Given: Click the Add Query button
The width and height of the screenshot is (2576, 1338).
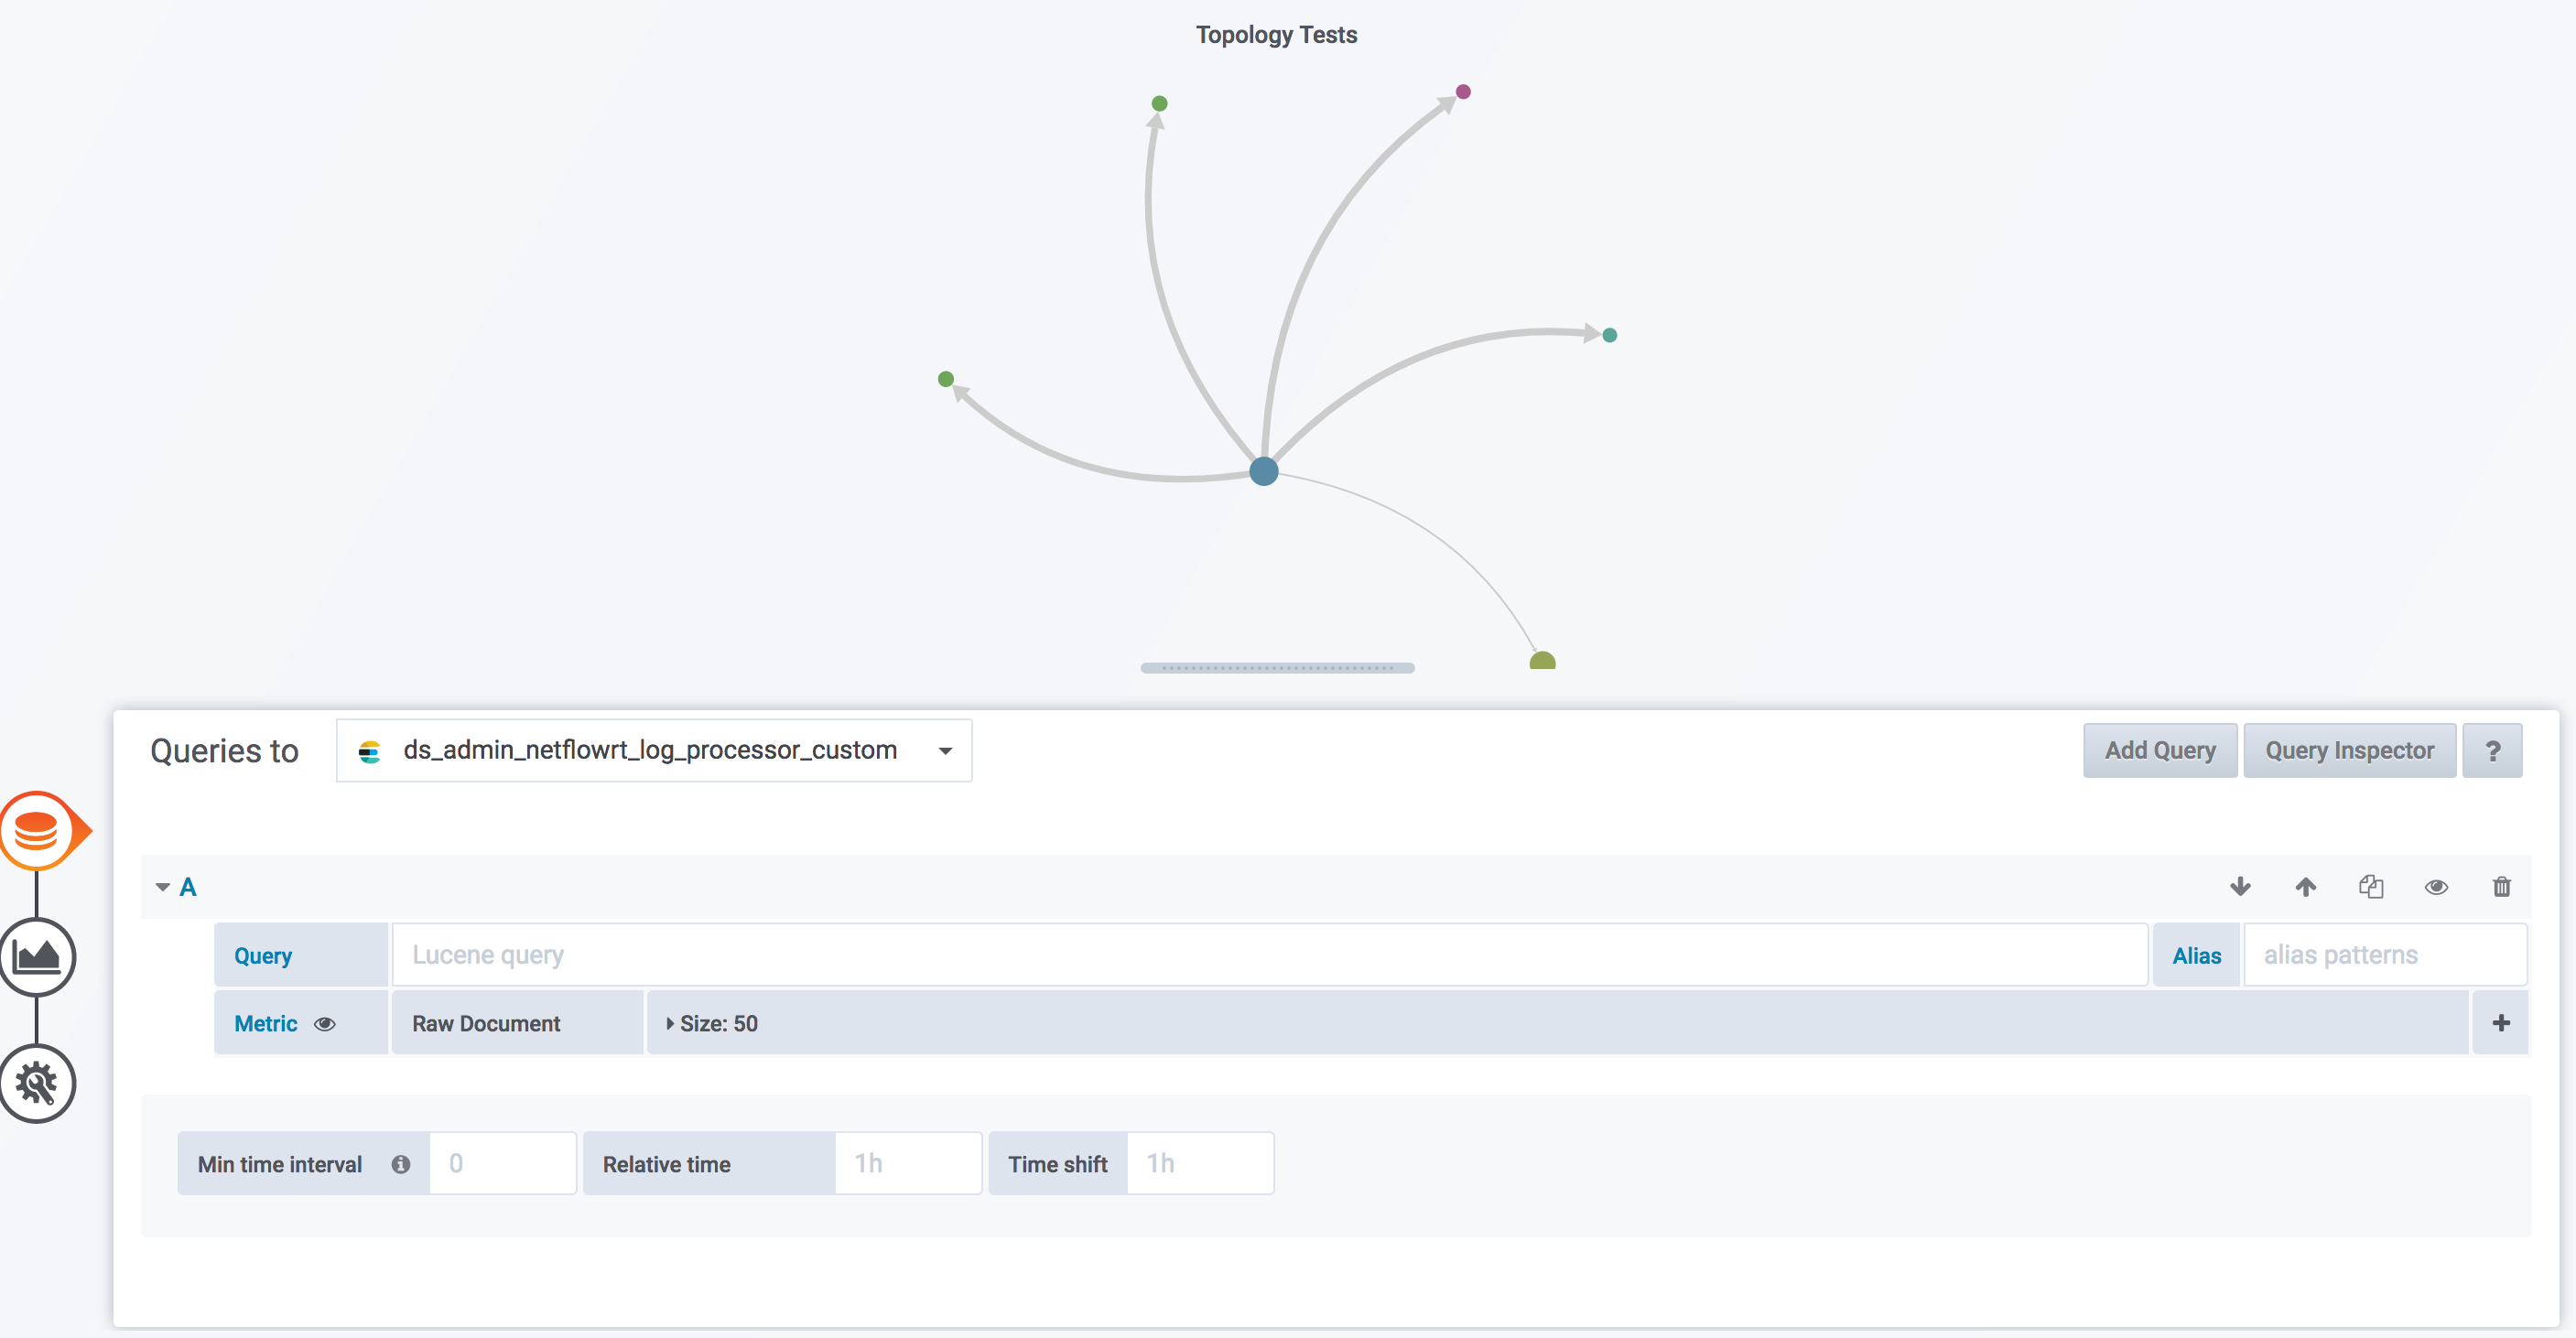Looking at the screenshot, I should [2159, 750].
